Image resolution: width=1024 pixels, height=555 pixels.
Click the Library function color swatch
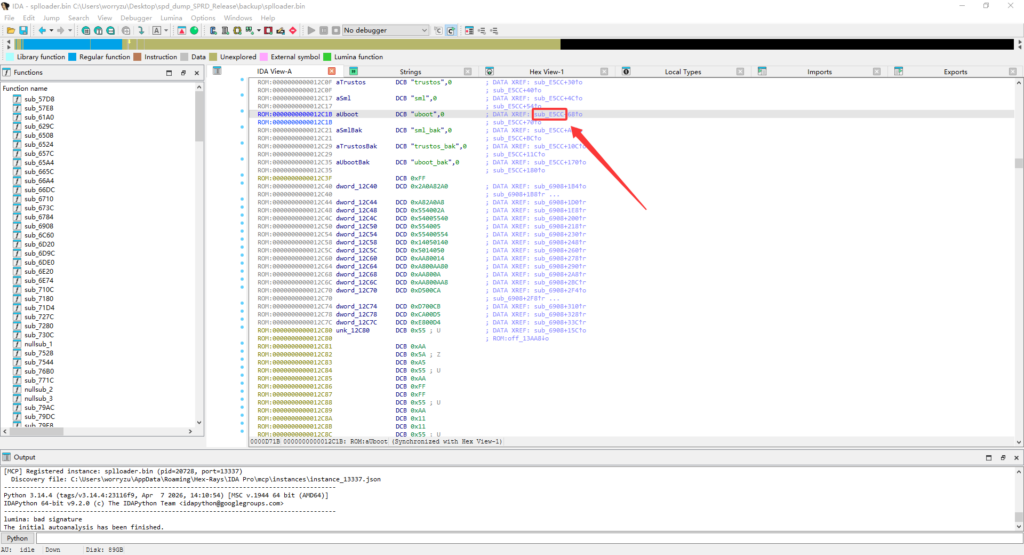click(x=10, y=57)
